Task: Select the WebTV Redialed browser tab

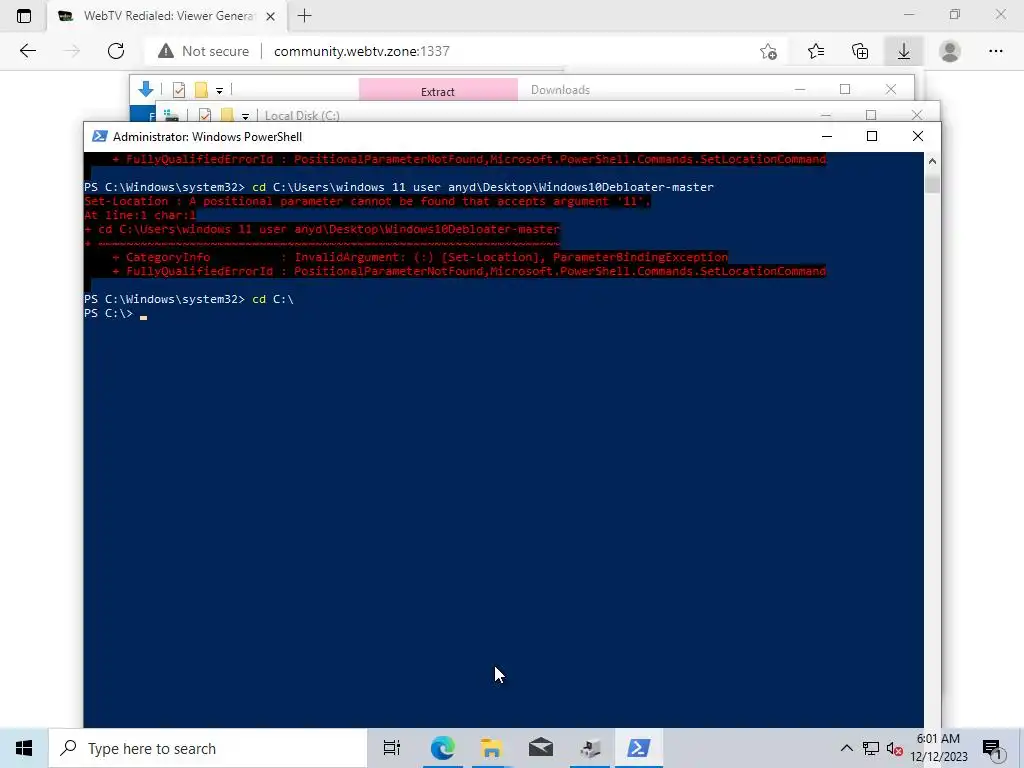Action: pyautogui.click(x=167, y=16)
